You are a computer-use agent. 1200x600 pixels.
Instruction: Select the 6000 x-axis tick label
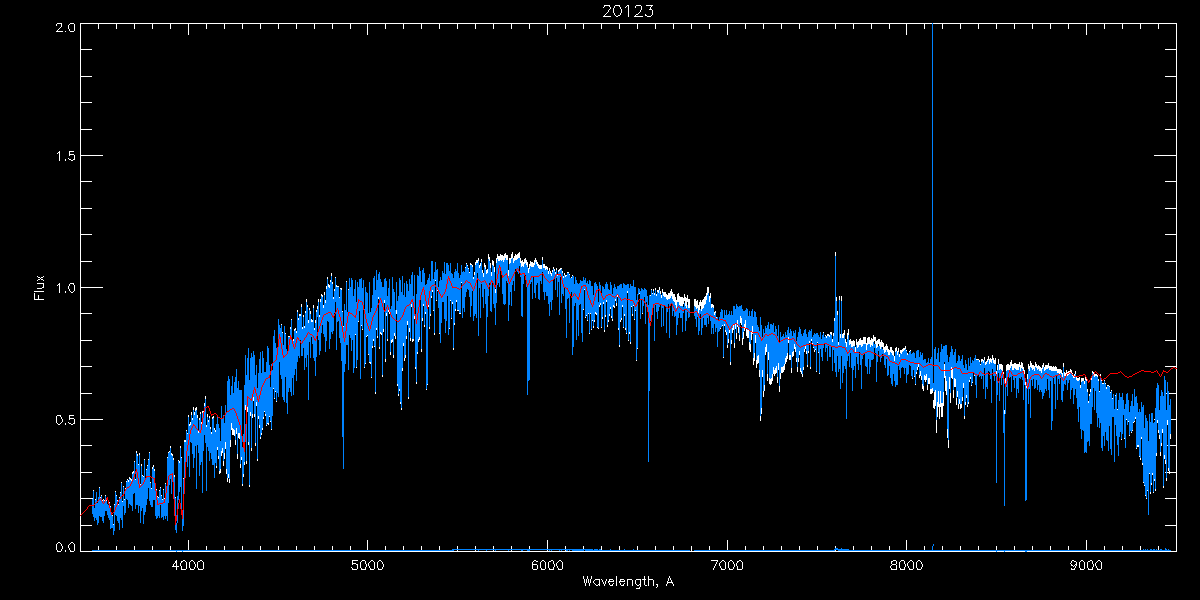pyautogui.click(x=547, y=564)
